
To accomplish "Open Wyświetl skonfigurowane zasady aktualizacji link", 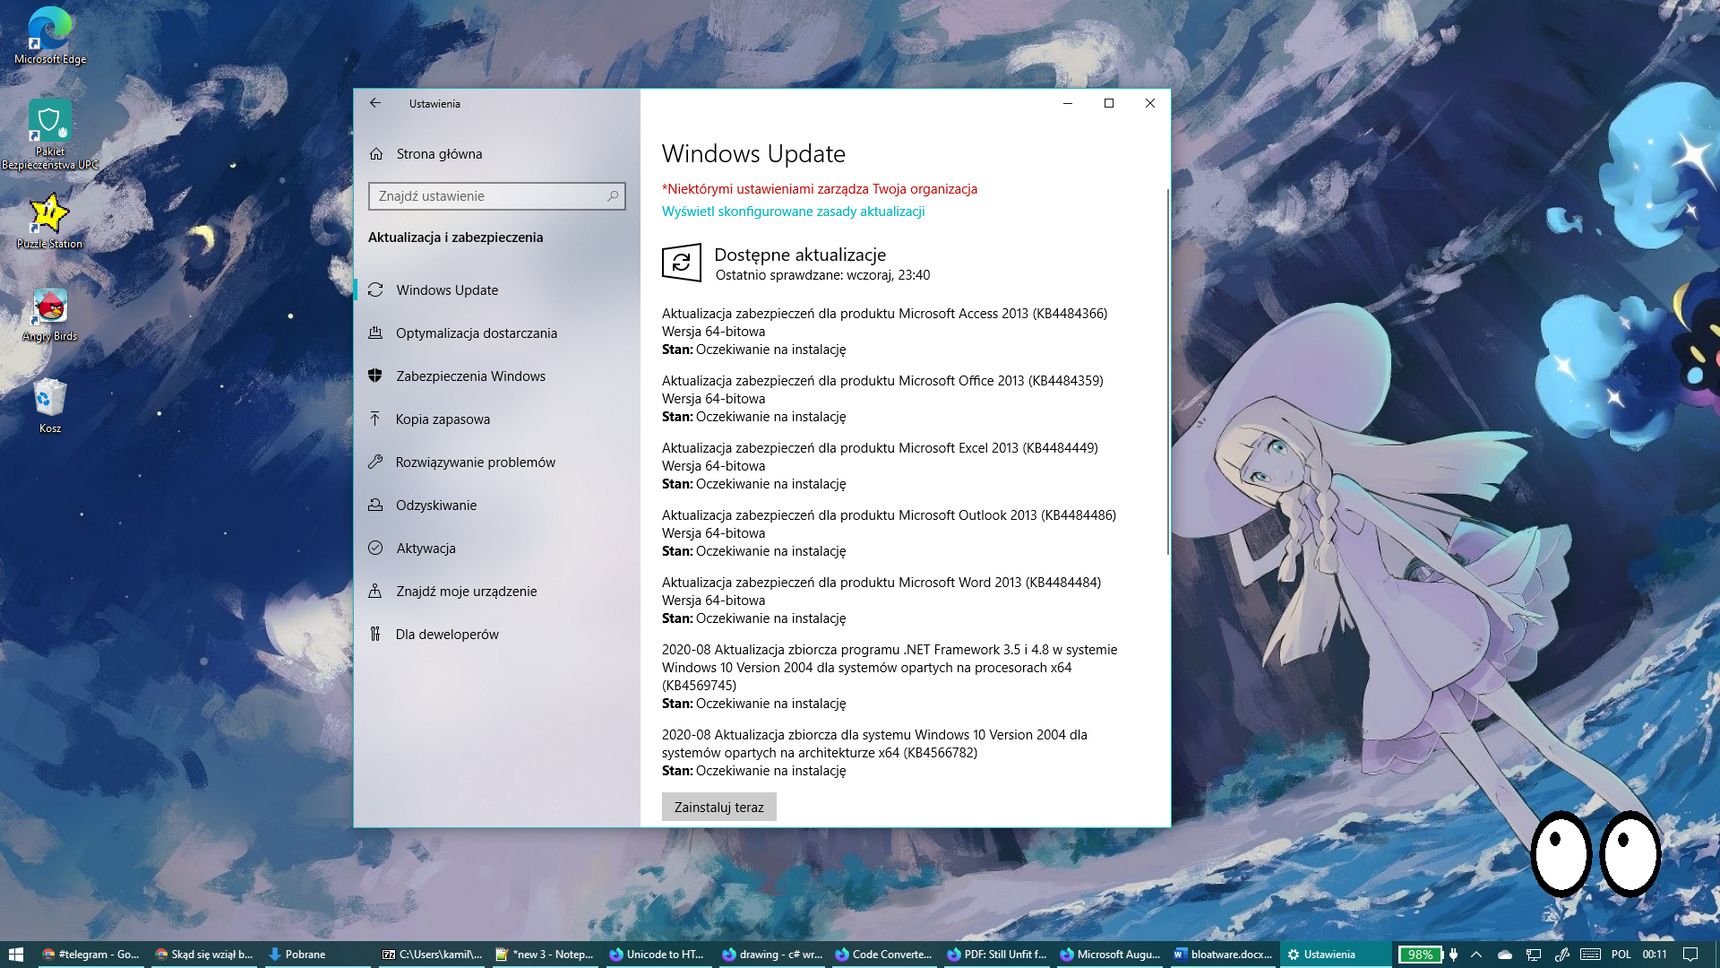I will (x=793, y=211).
